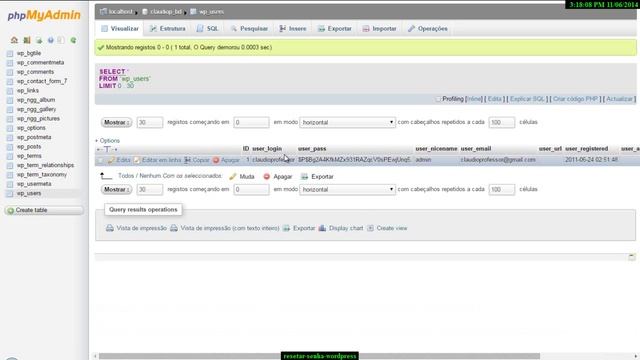Screen dimensions: 640x360
Task: Click the Edita query link
Action: (x=494, y=99)
